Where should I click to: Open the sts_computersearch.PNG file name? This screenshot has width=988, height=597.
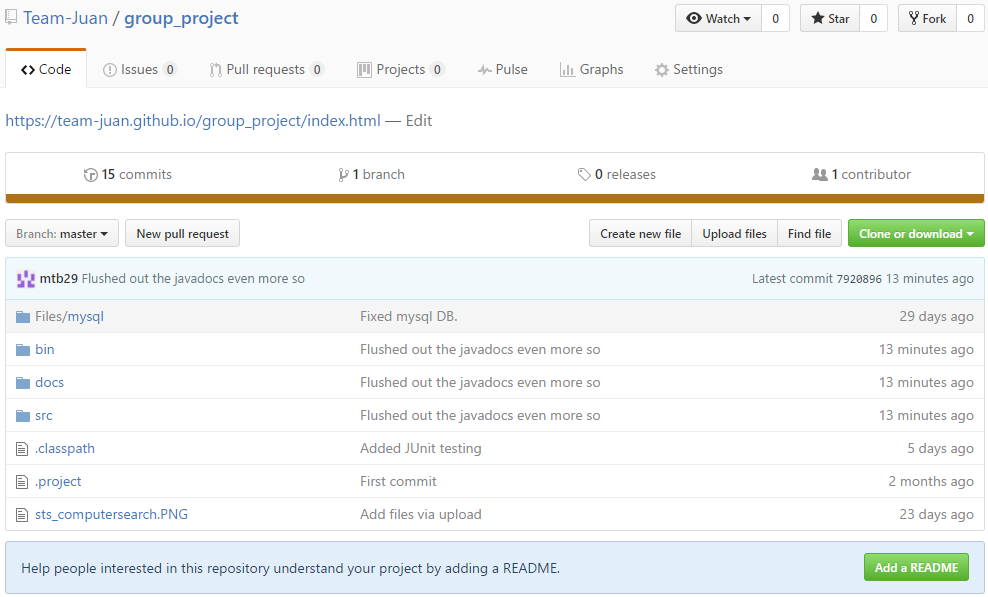112,514
